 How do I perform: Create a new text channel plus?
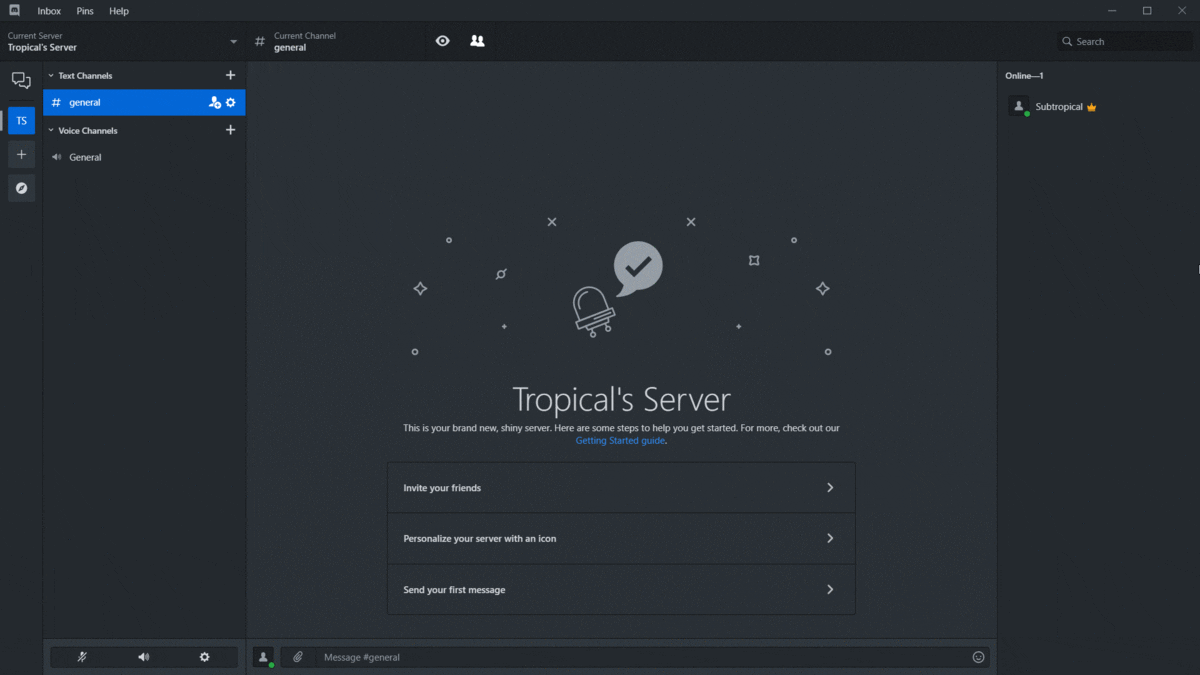point(231,76)
